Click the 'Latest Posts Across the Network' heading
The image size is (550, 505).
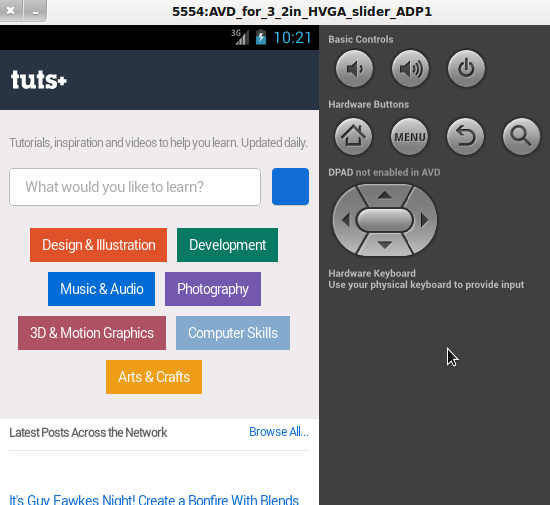(88, 432)
